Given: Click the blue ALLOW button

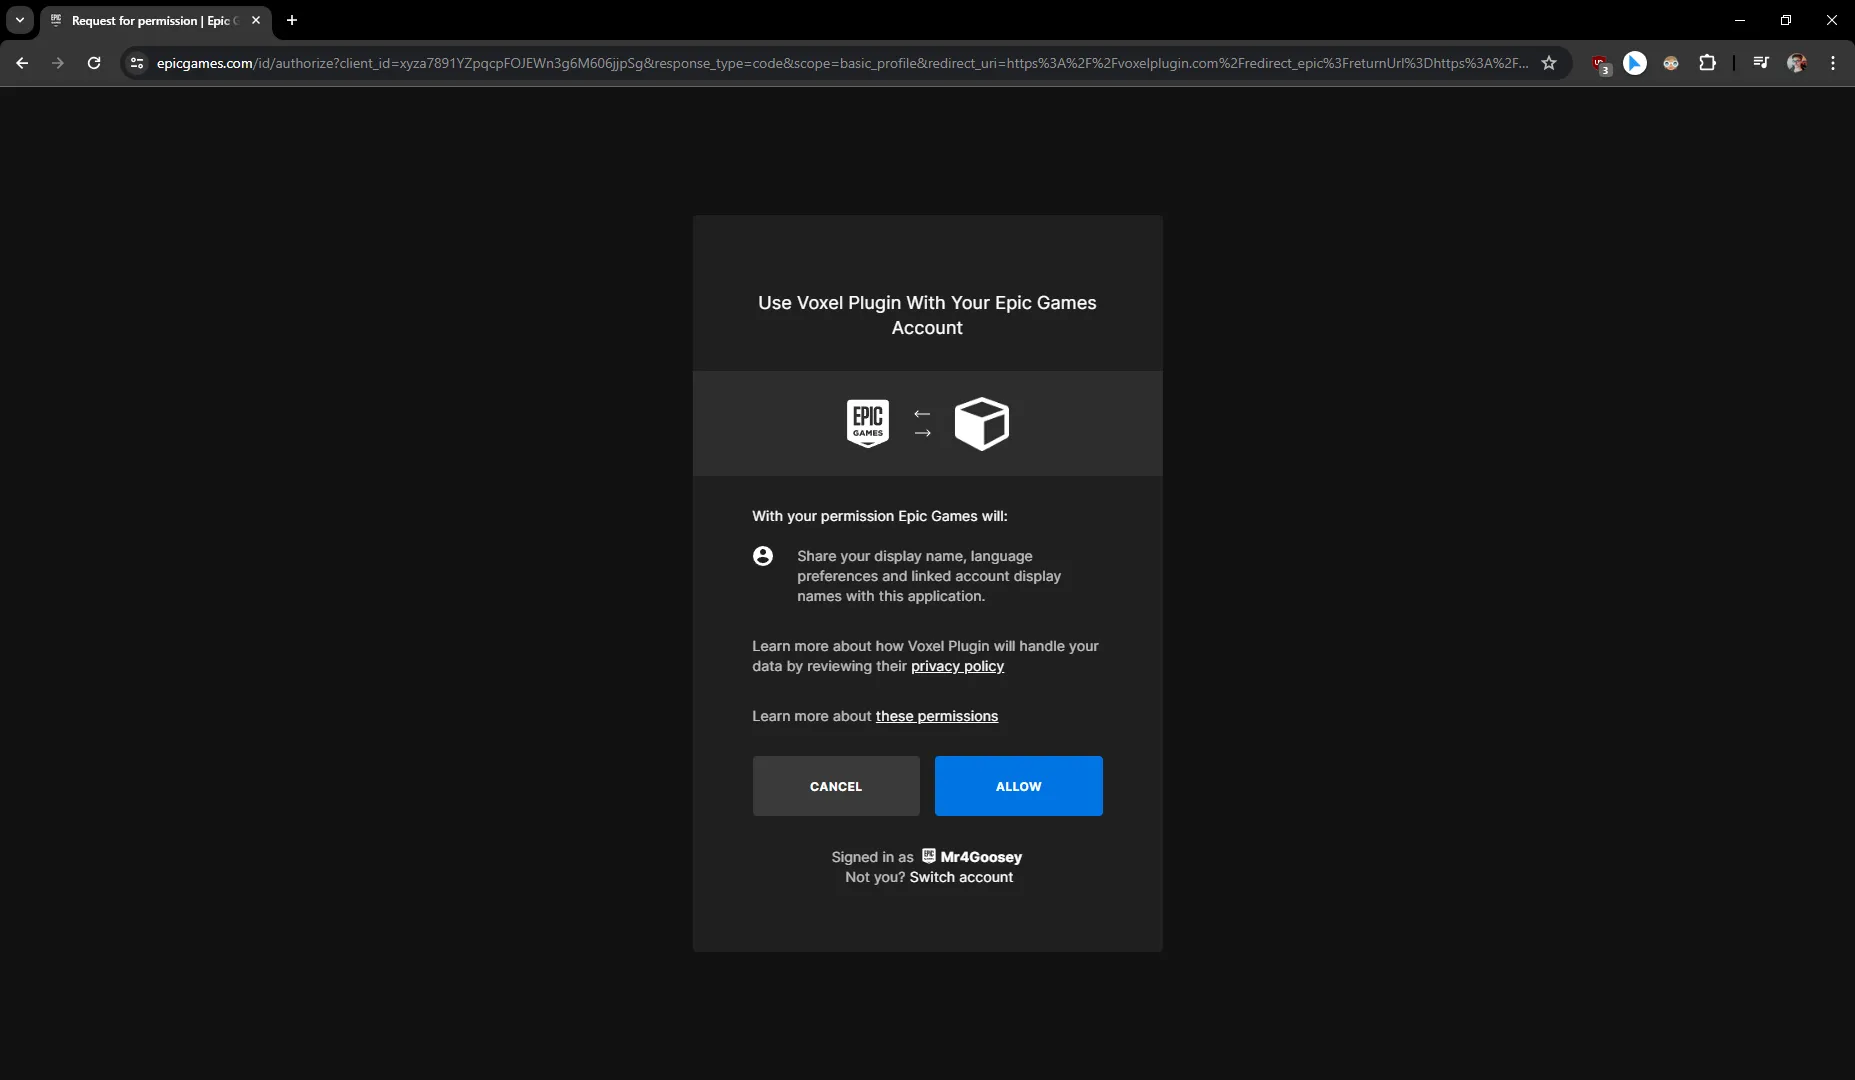Looking at the screenshot, I should 1018,786.
